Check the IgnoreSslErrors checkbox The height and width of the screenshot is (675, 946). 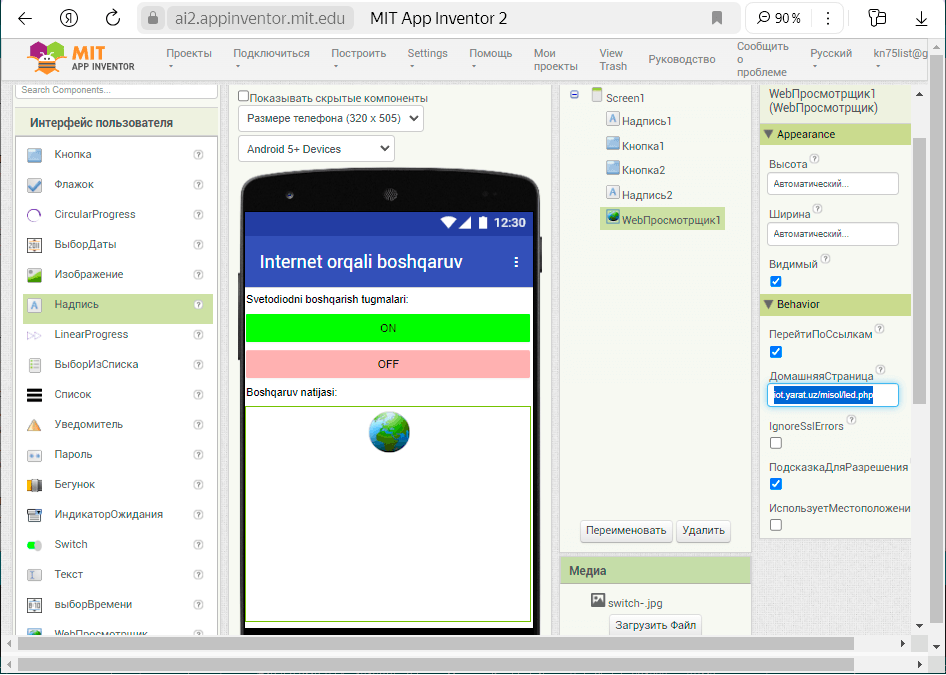(776, 443)
